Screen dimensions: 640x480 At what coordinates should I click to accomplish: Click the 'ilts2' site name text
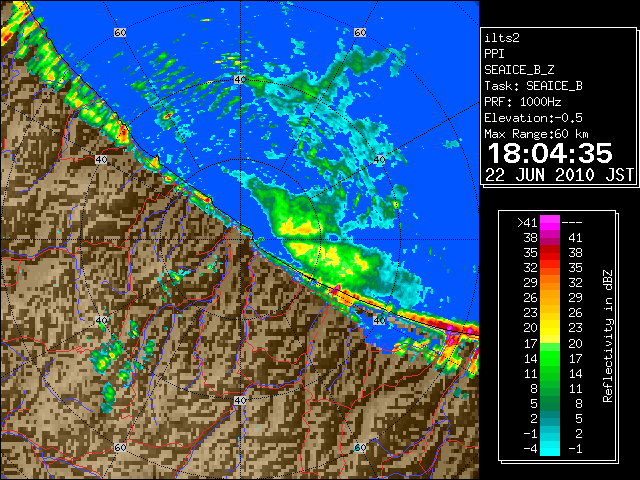coord(502,38)
